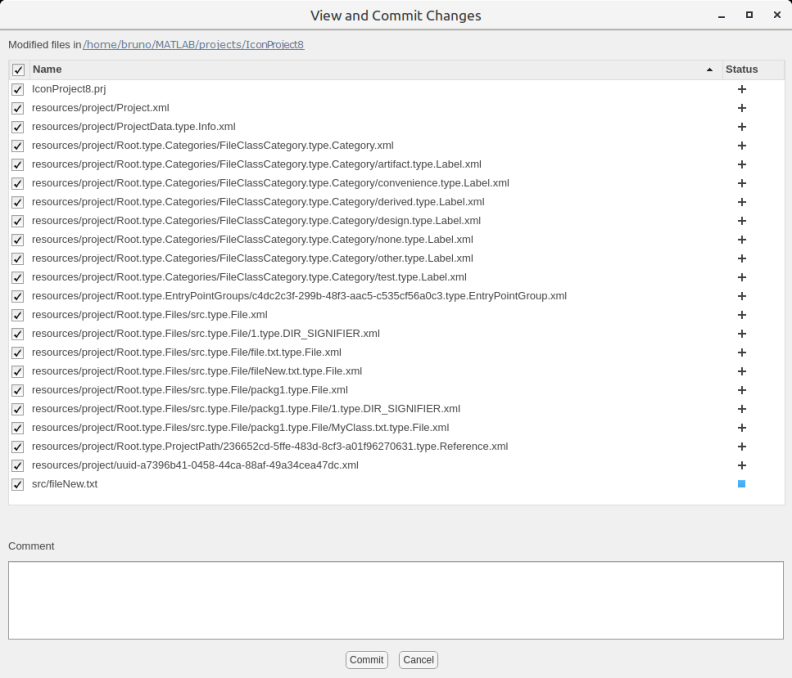Screen dimensions: 792x678
Task: Click the status plus icon for Project.xml
Action: [741, 108]
